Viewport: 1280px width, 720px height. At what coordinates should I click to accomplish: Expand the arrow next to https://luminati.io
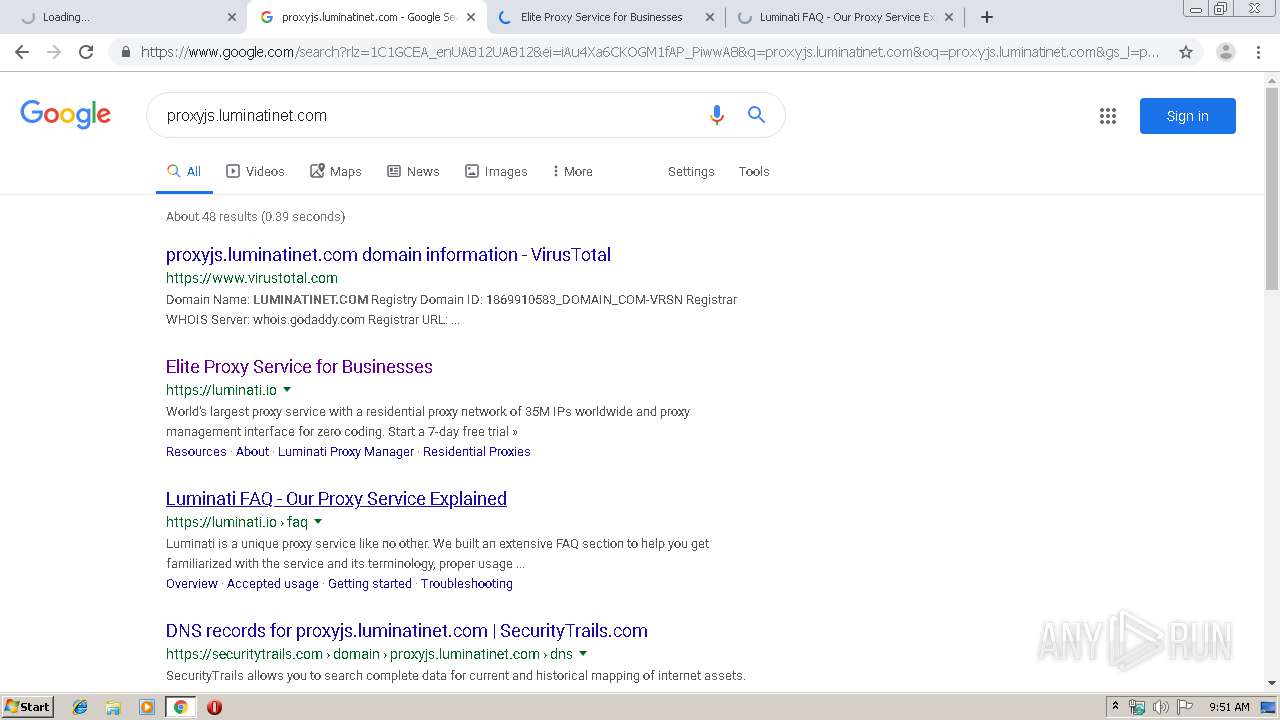(x=287, y=389)
